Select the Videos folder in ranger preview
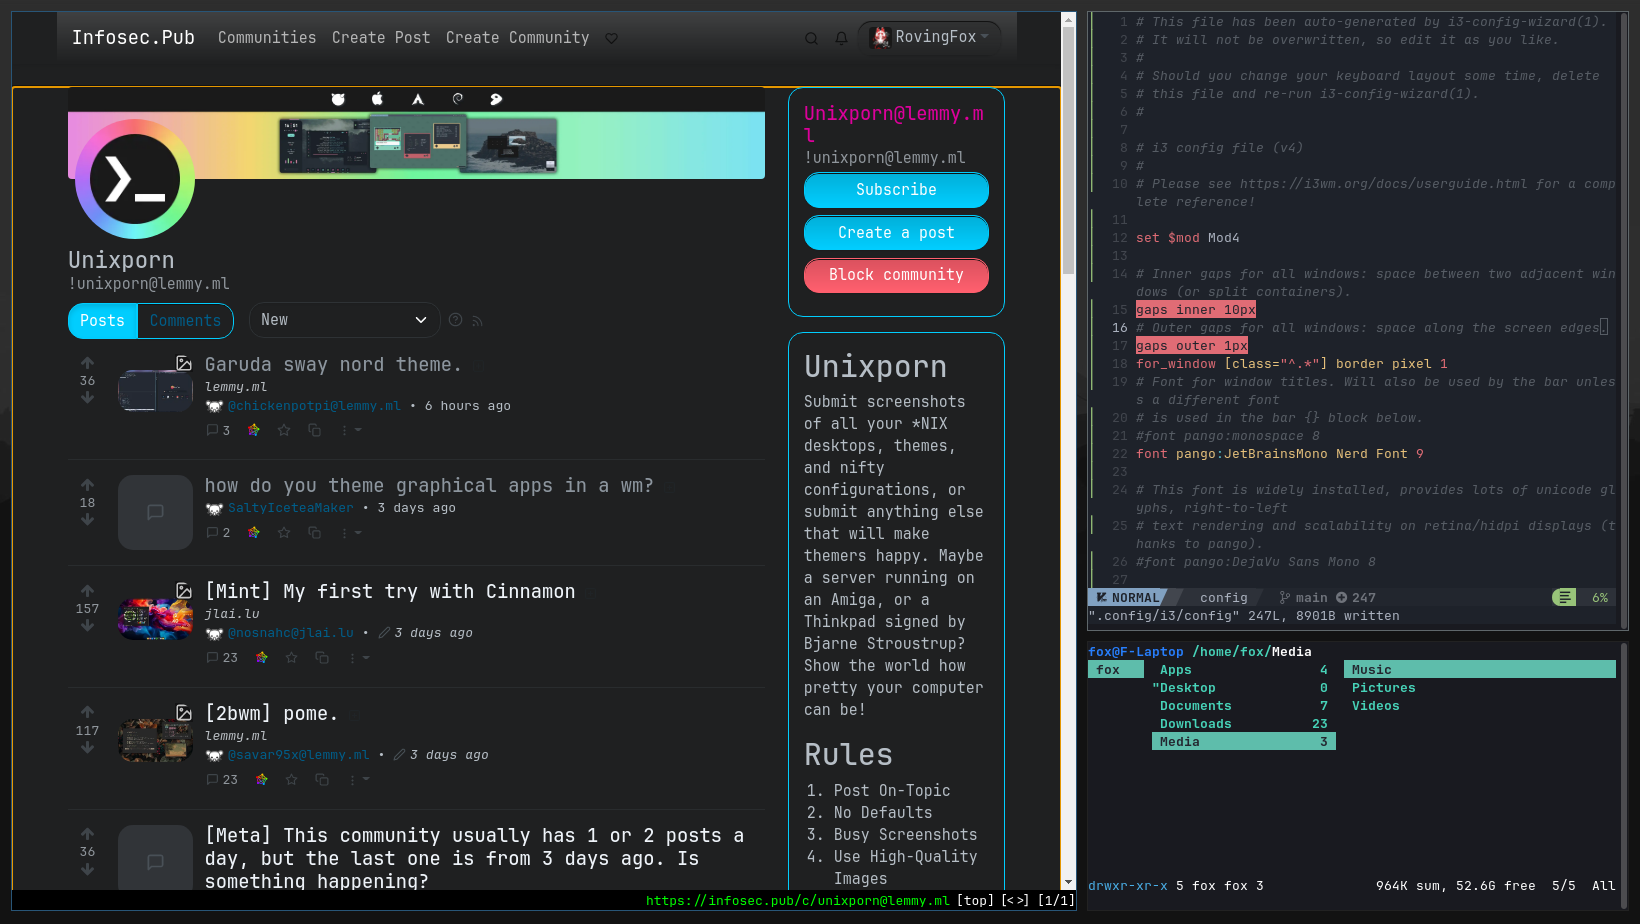 pos(1375,706)
